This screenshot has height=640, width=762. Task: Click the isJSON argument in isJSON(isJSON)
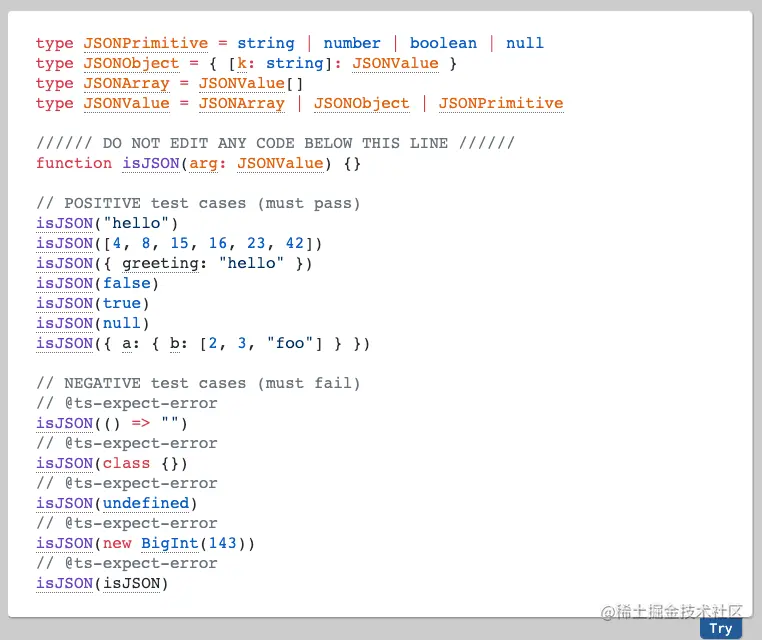click(131, 583)
